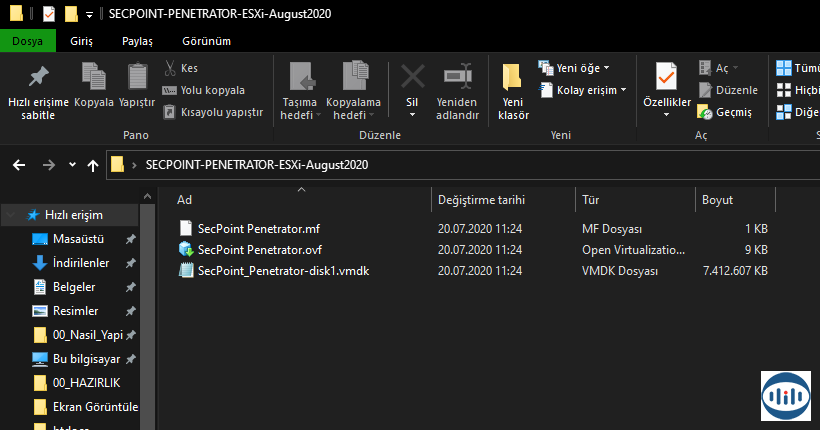Switch to the Görünüm ribbon tab

[x=206, y=41]
